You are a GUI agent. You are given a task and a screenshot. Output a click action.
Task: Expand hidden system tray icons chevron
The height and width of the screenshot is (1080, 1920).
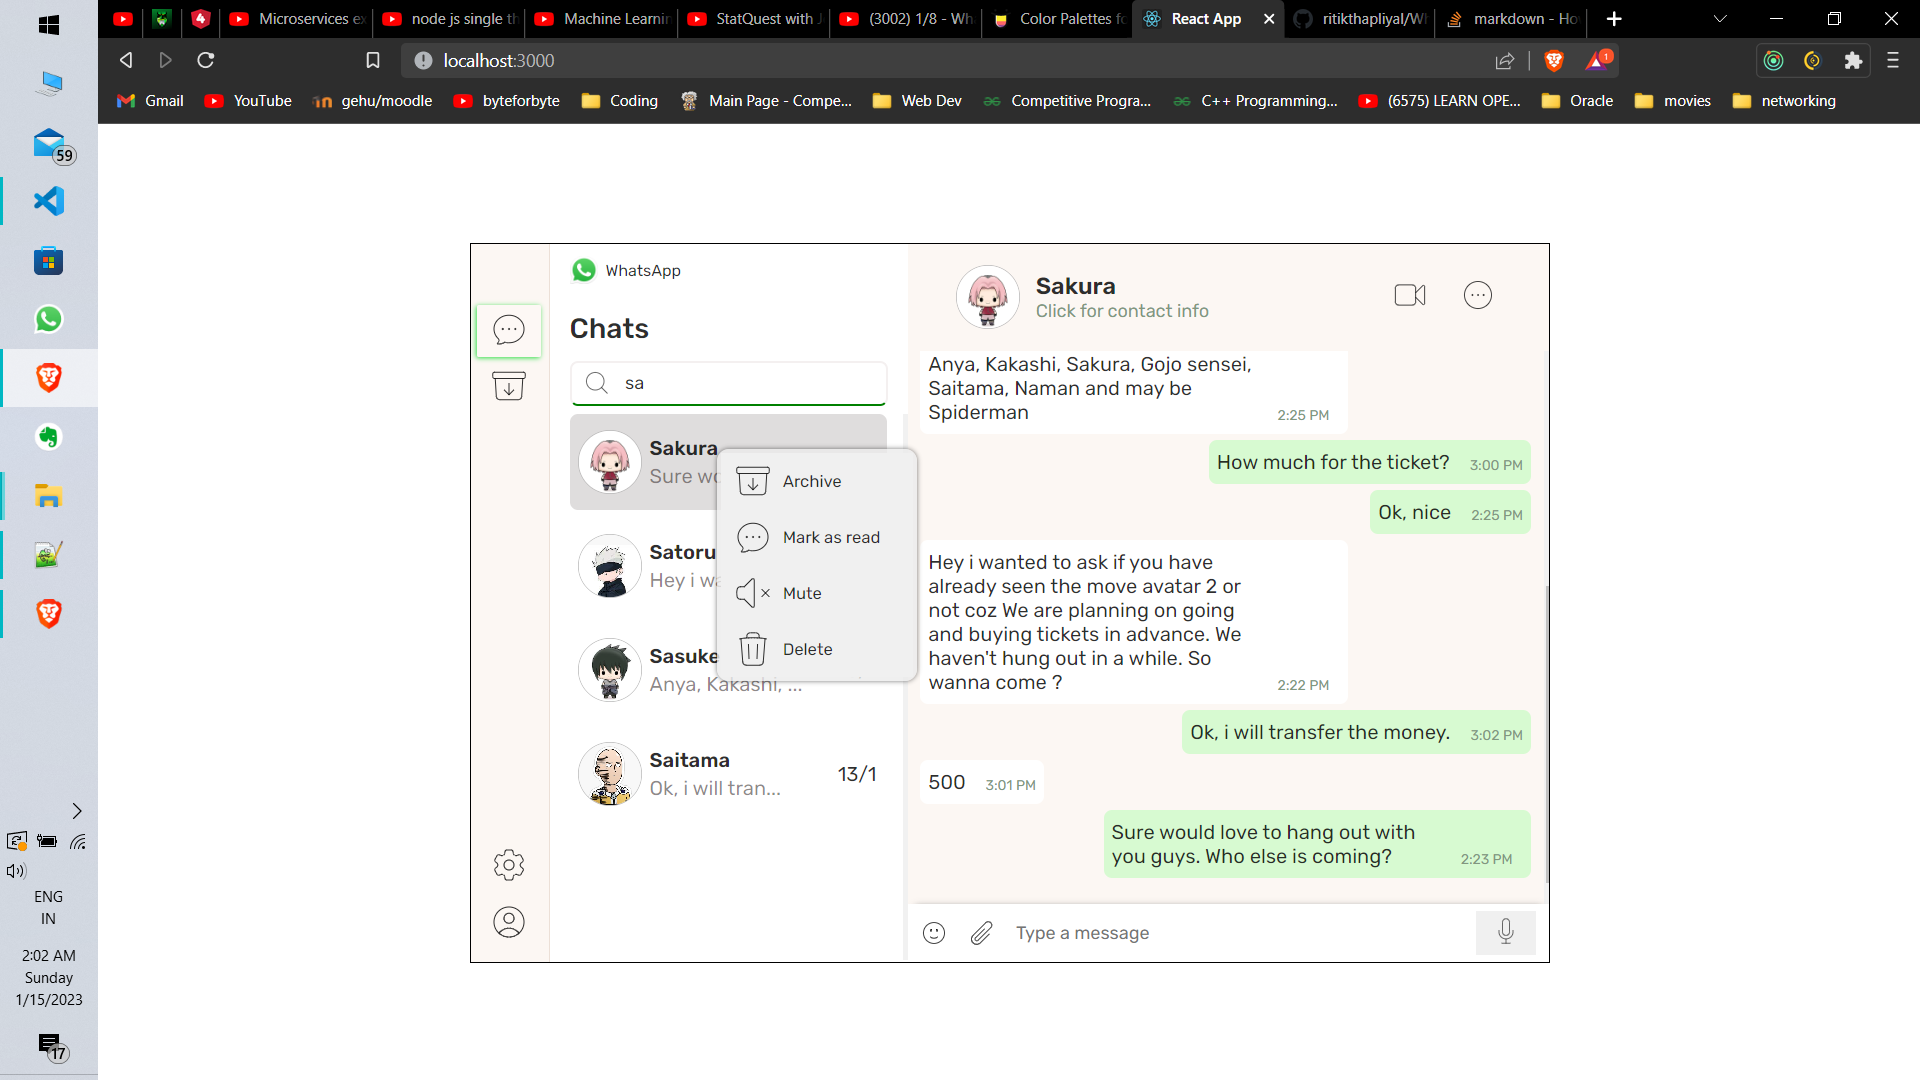click(x=77, y=811)
